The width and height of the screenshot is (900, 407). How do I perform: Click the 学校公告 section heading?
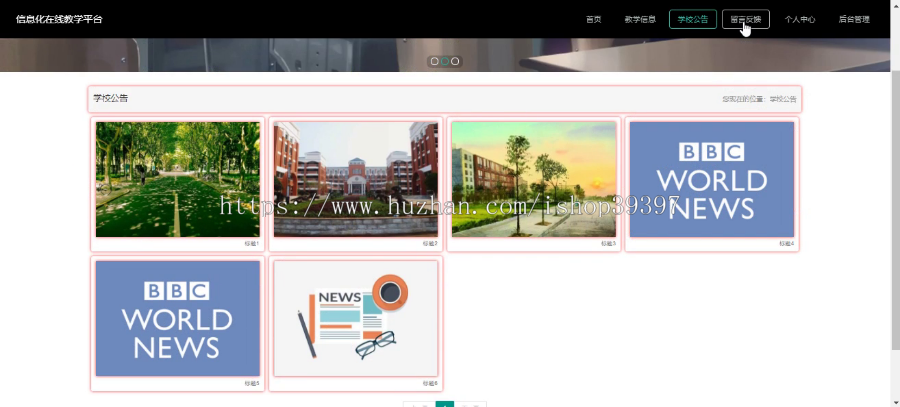point(111,99)
